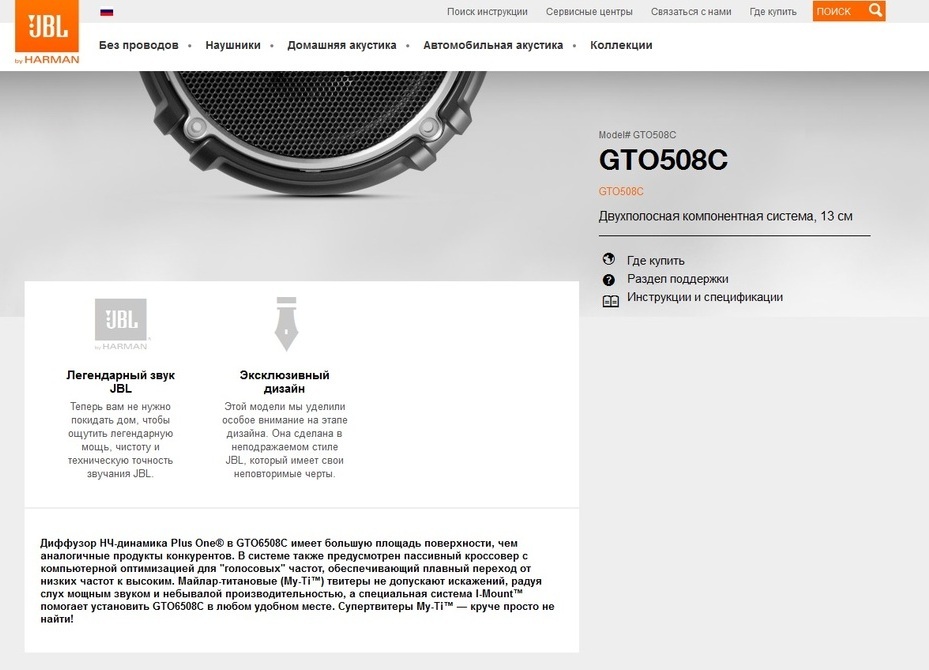
Task: Expand the Наушники menu
Action: pyautogui.click(x=233, y=45)
